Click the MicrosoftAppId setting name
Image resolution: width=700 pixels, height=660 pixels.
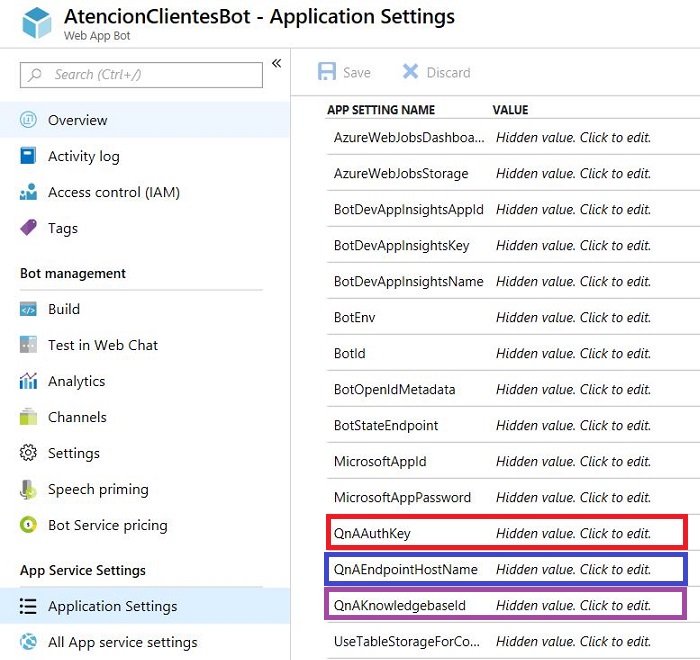click(x=380, y=462)
